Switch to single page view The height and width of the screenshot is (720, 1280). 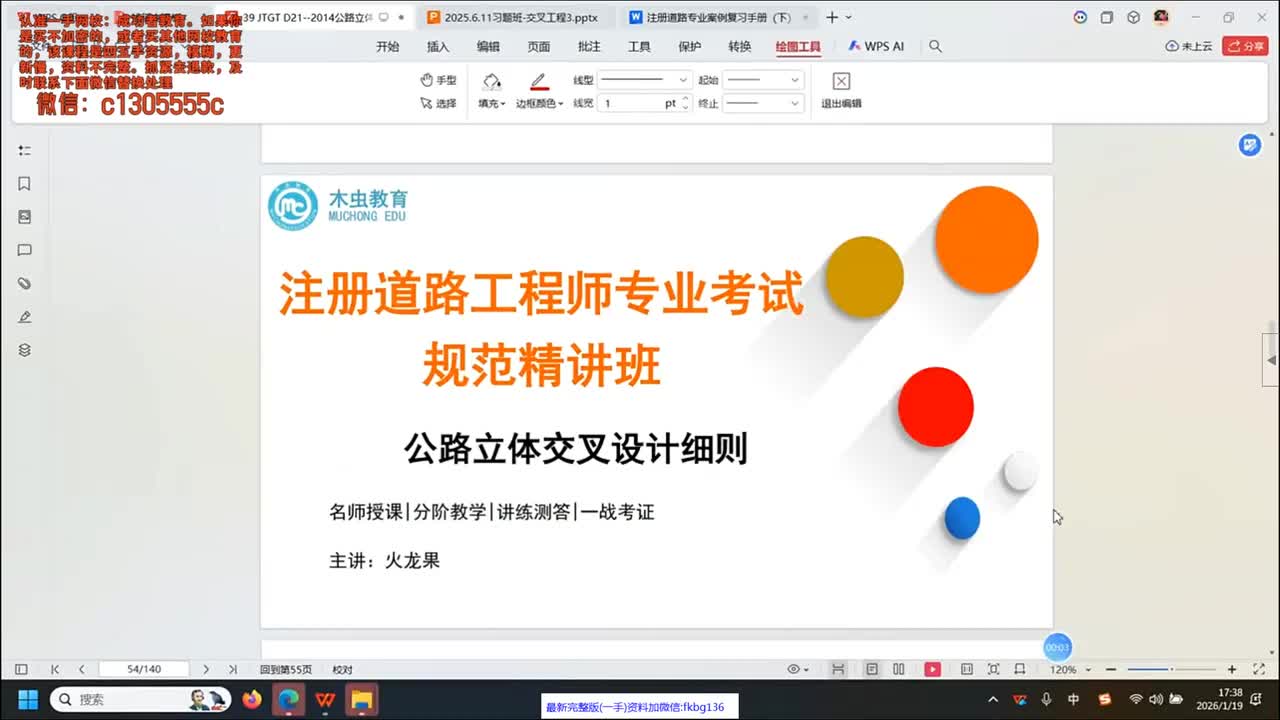pyautogui.click(x=872, y=669)
